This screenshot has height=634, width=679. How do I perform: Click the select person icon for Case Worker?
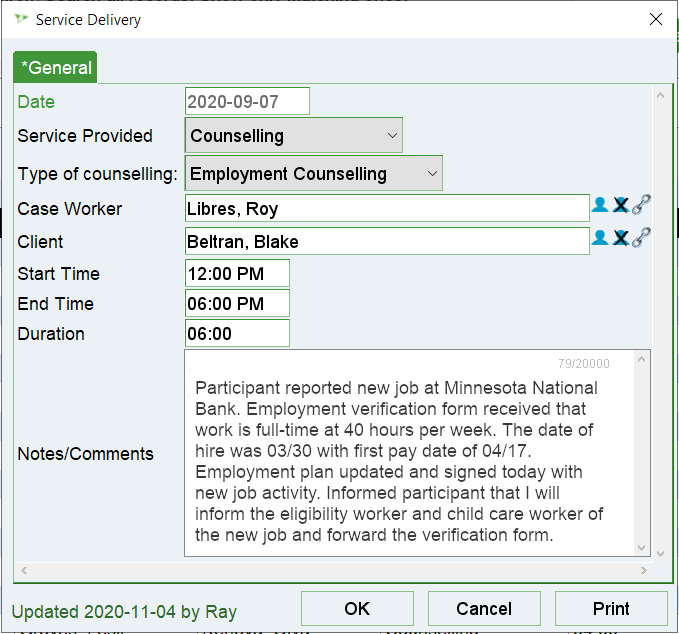(x=600, y=205)
